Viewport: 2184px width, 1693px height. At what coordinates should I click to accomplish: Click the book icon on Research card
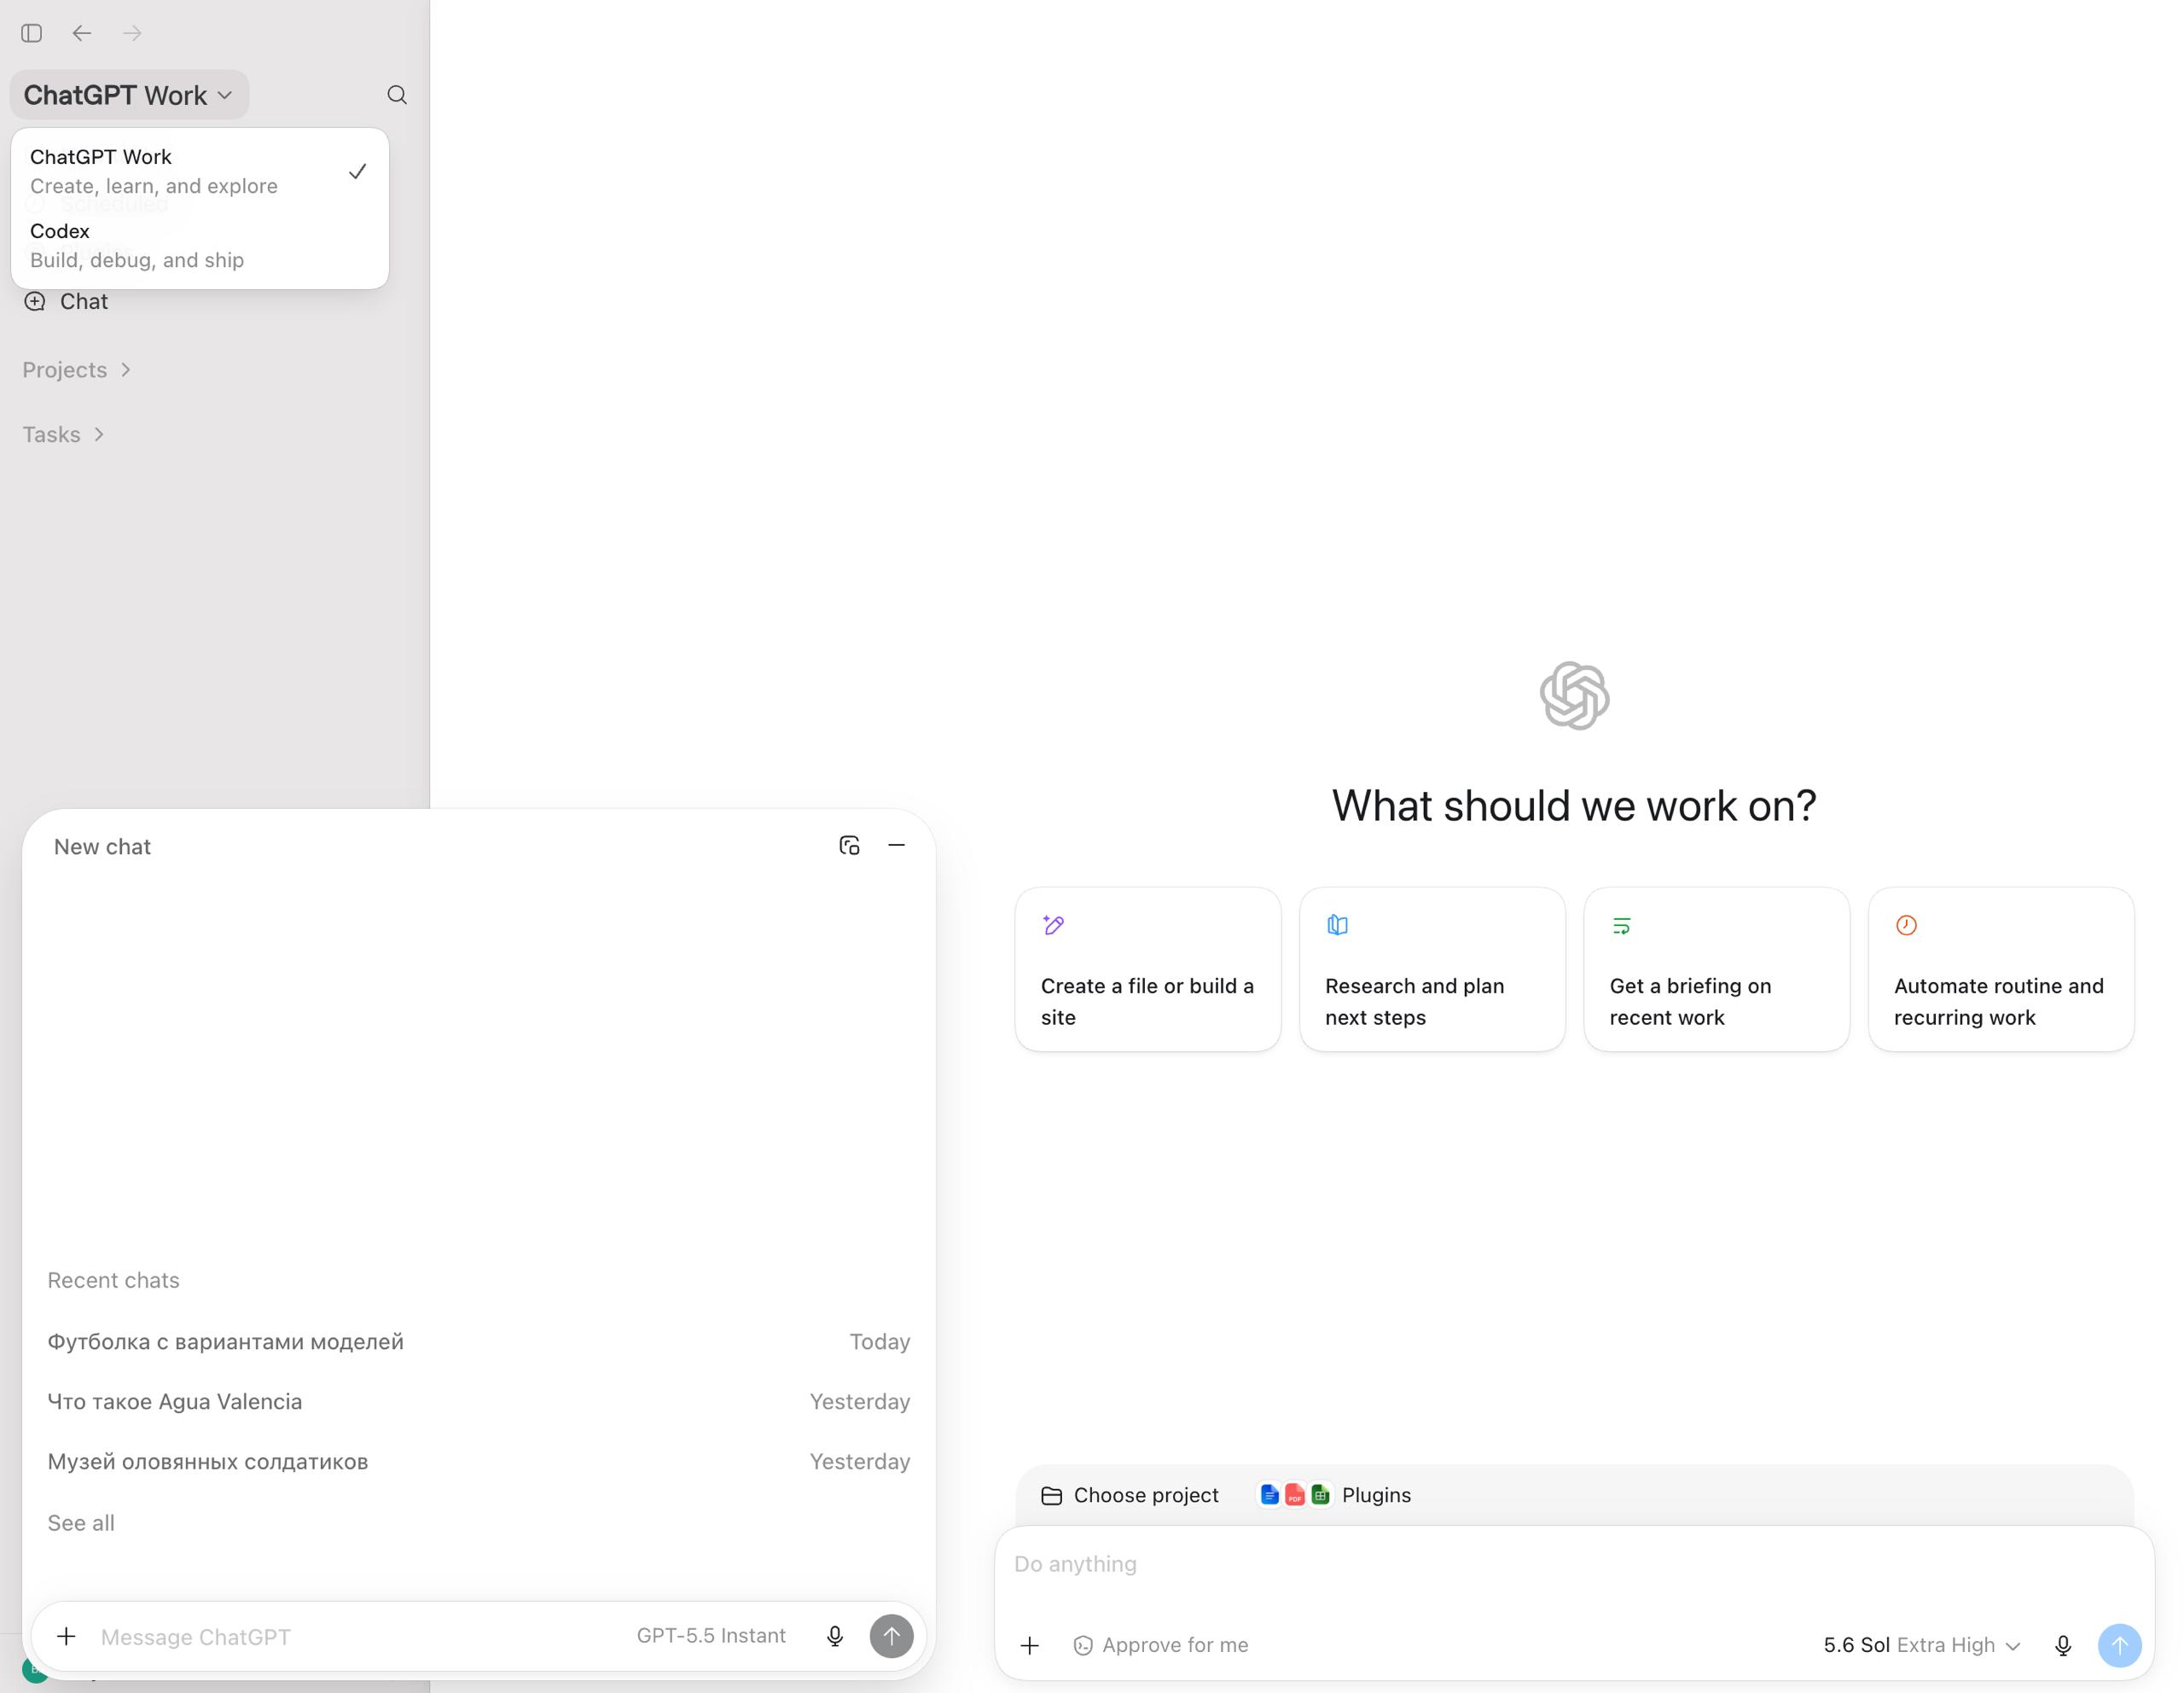click(x=1337, y=925)
